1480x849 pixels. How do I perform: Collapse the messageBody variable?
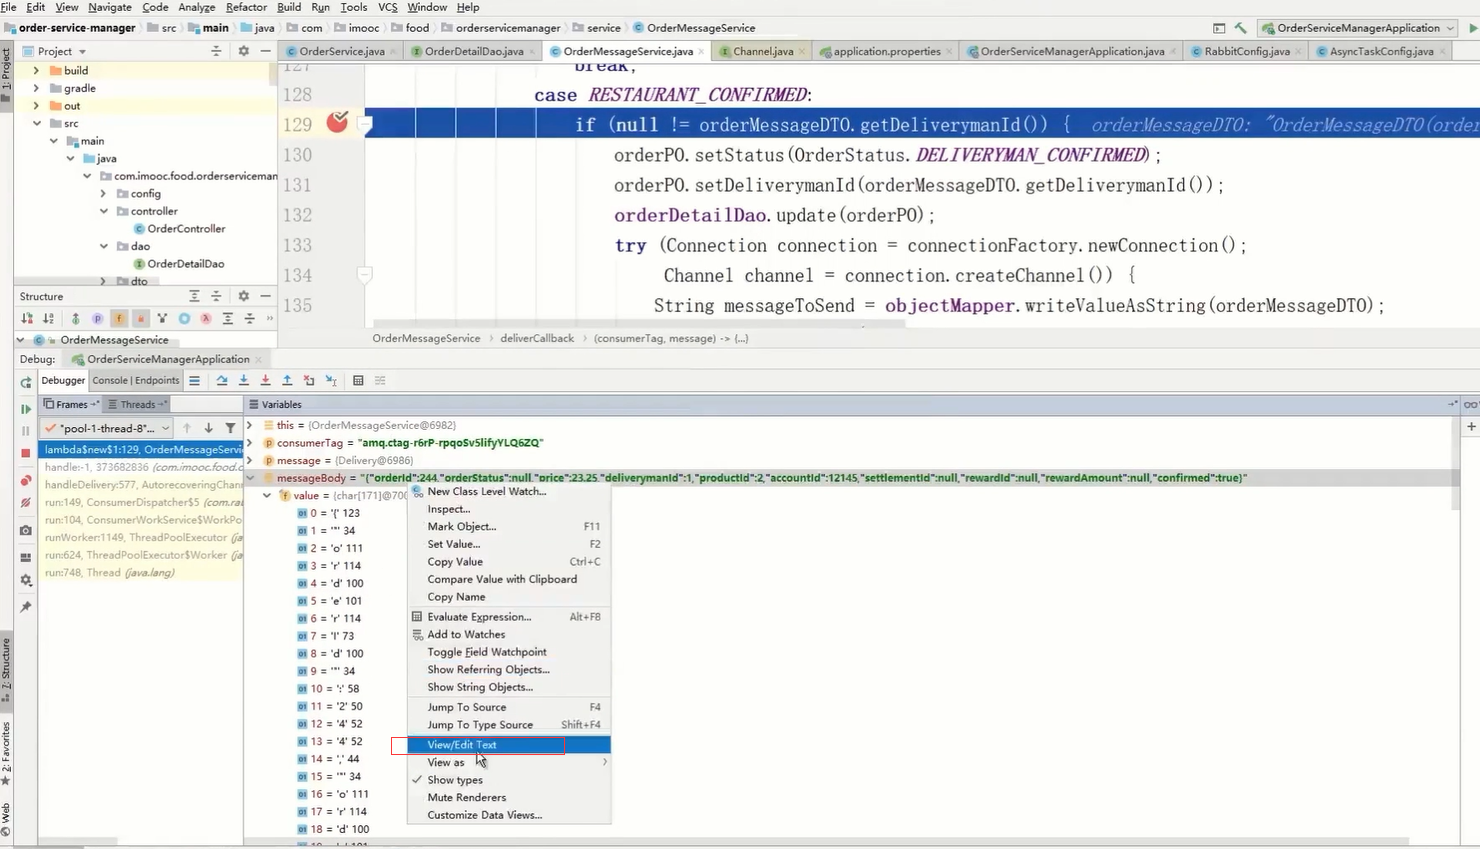tap(250, 478)
